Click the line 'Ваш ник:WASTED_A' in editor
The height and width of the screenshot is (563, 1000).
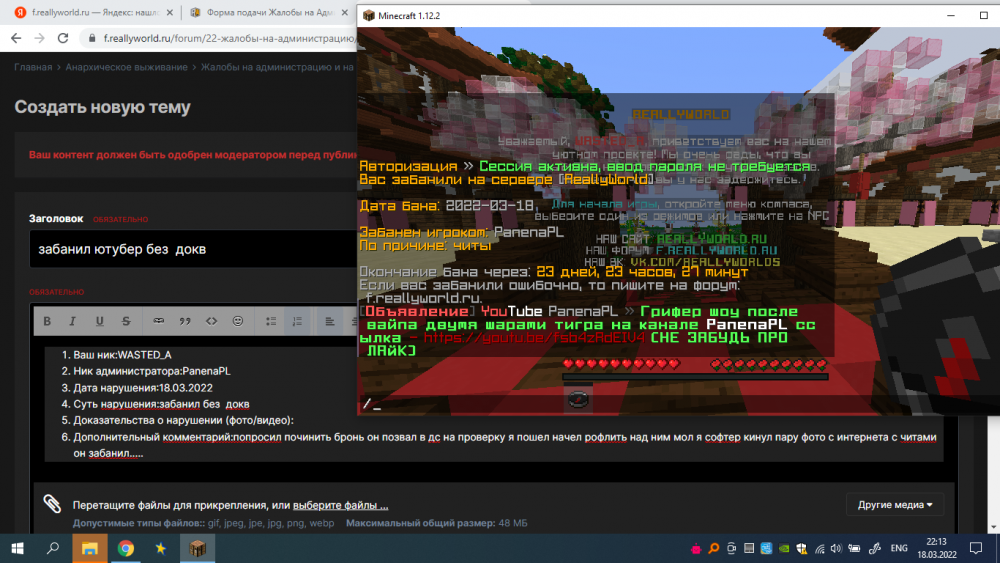[x=122, y=355]
